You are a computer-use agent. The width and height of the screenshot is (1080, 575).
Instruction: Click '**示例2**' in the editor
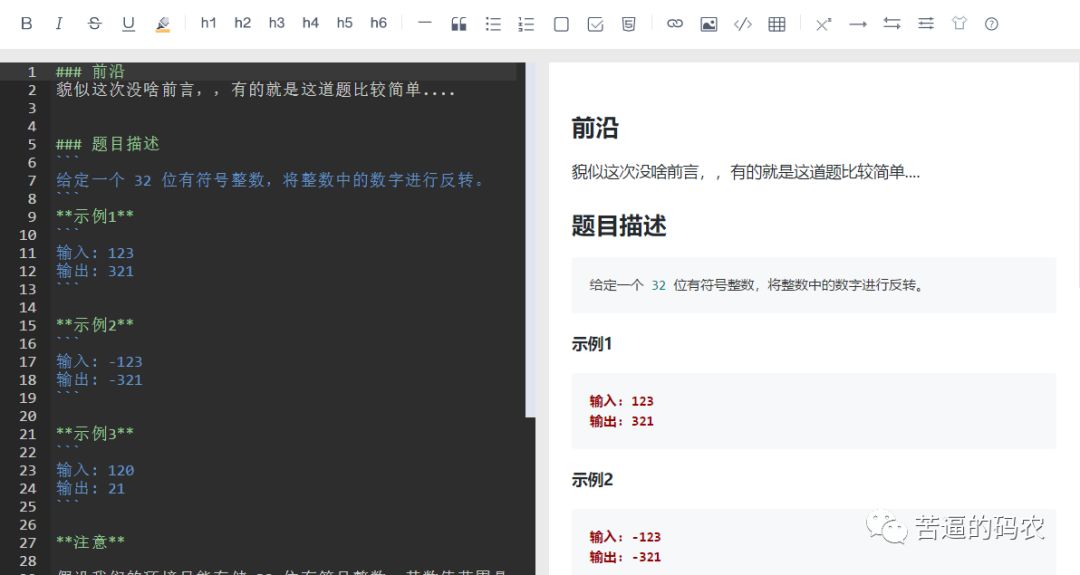(x=95, y=325)
